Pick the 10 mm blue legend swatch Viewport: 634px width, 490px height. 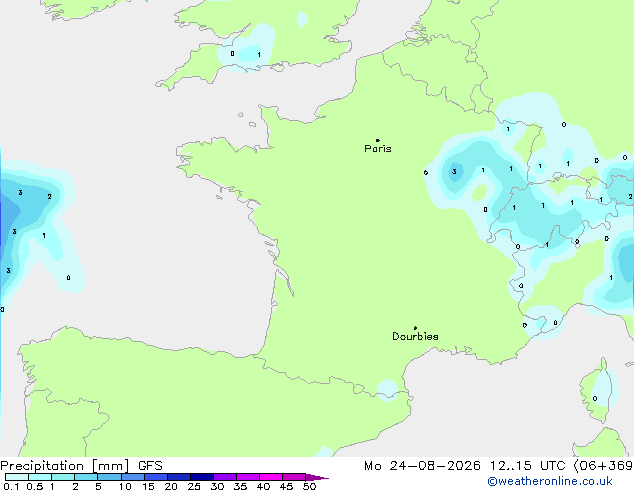click(x=133, y=477)
